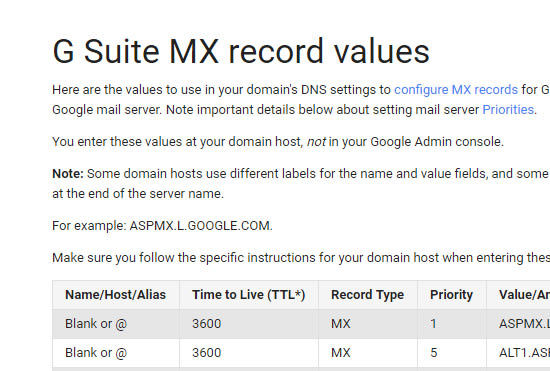Click the bold 'Note:' label
550x371 pixels.
point(68,174)
